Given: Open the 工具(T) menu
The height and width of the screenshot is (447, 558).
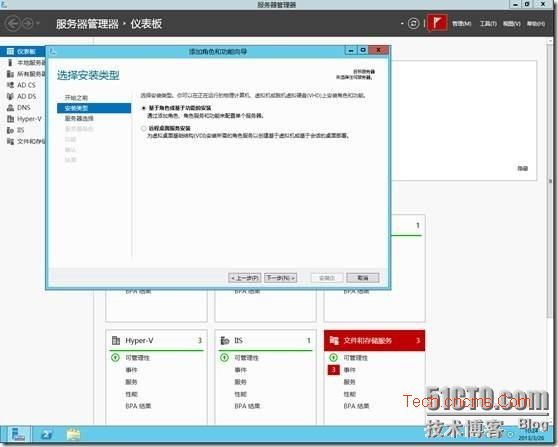Looking at the screenshot, I should tap(488, 23).
